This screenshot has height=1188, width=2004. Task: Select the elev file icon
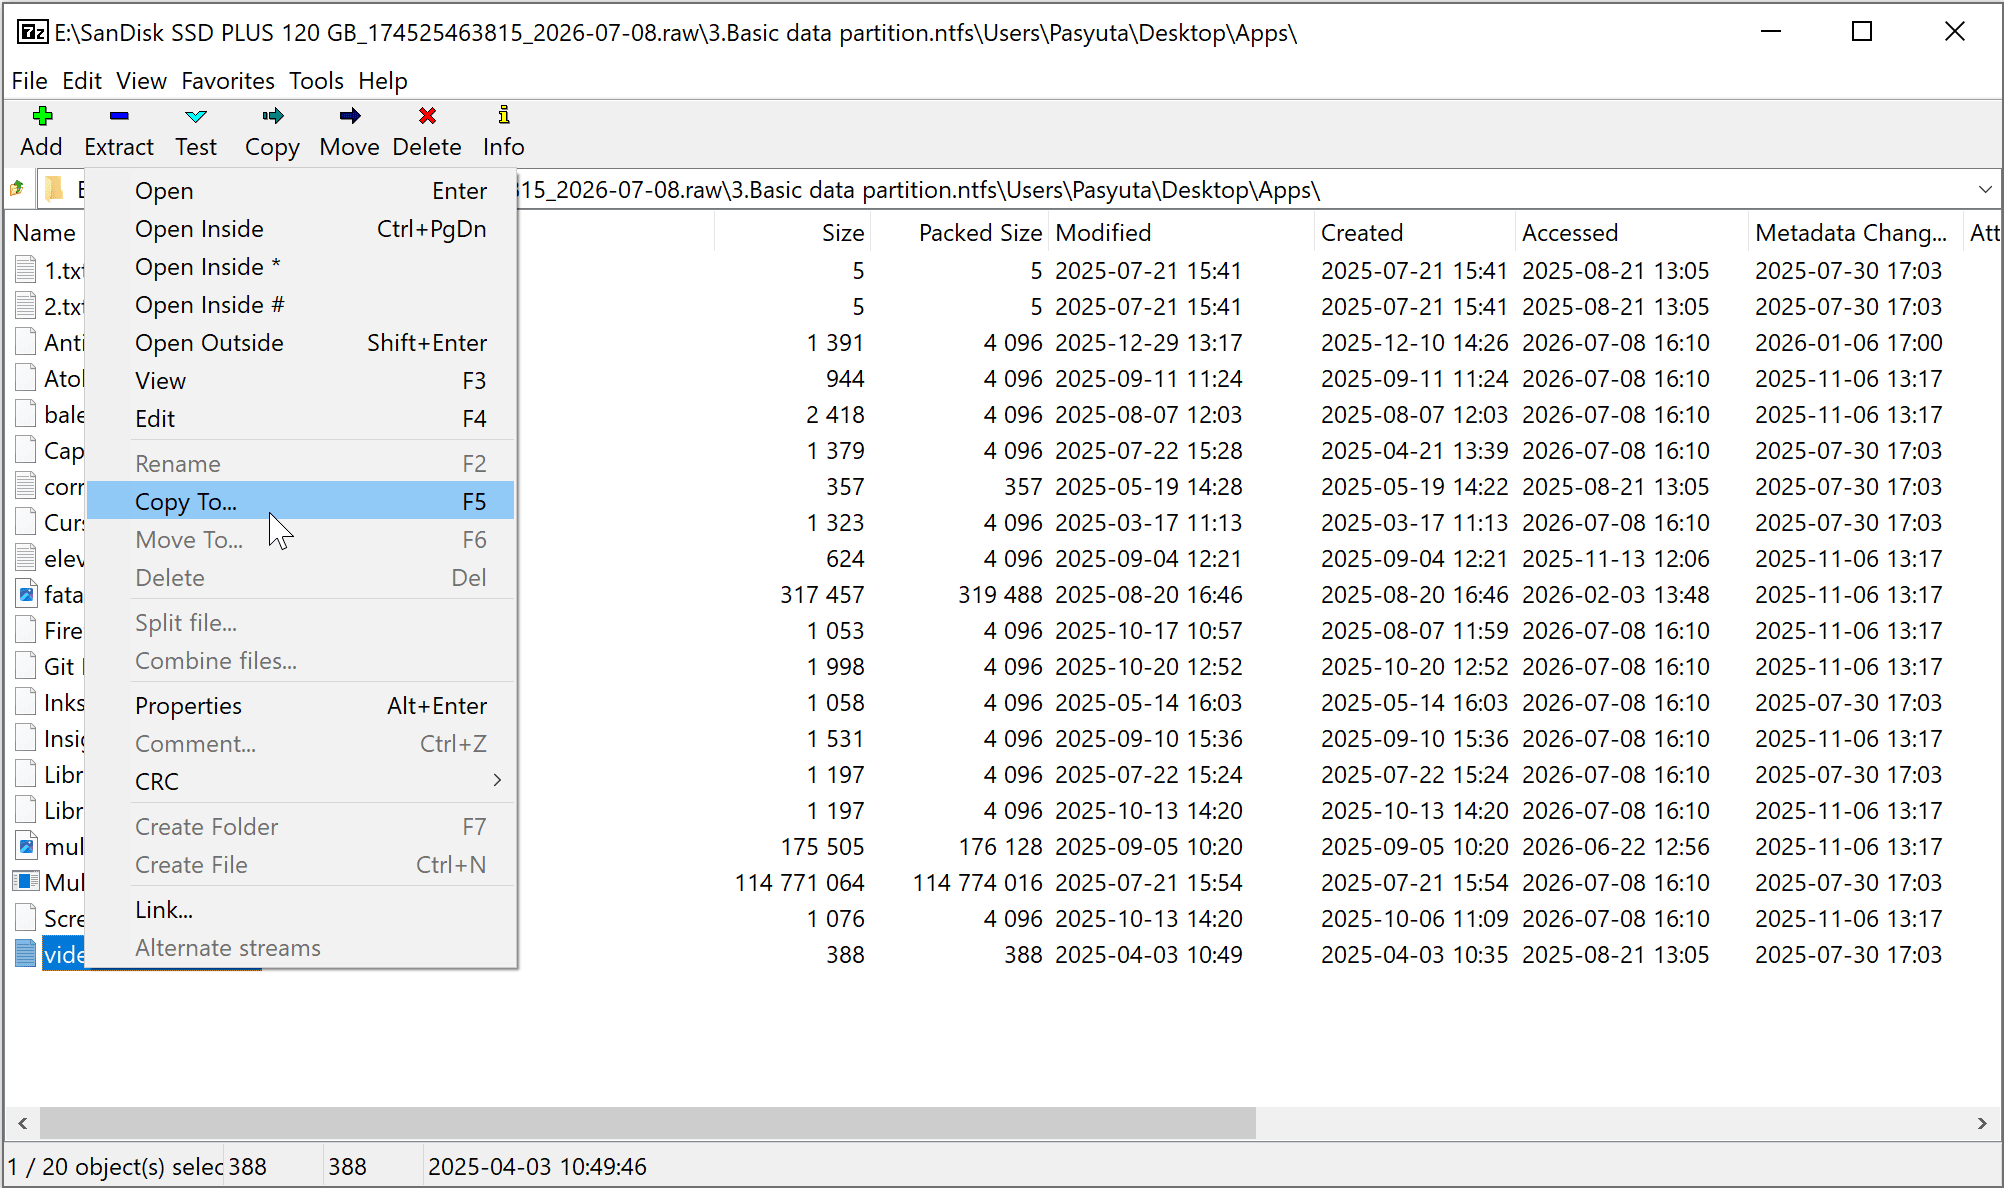pos(26,558)
